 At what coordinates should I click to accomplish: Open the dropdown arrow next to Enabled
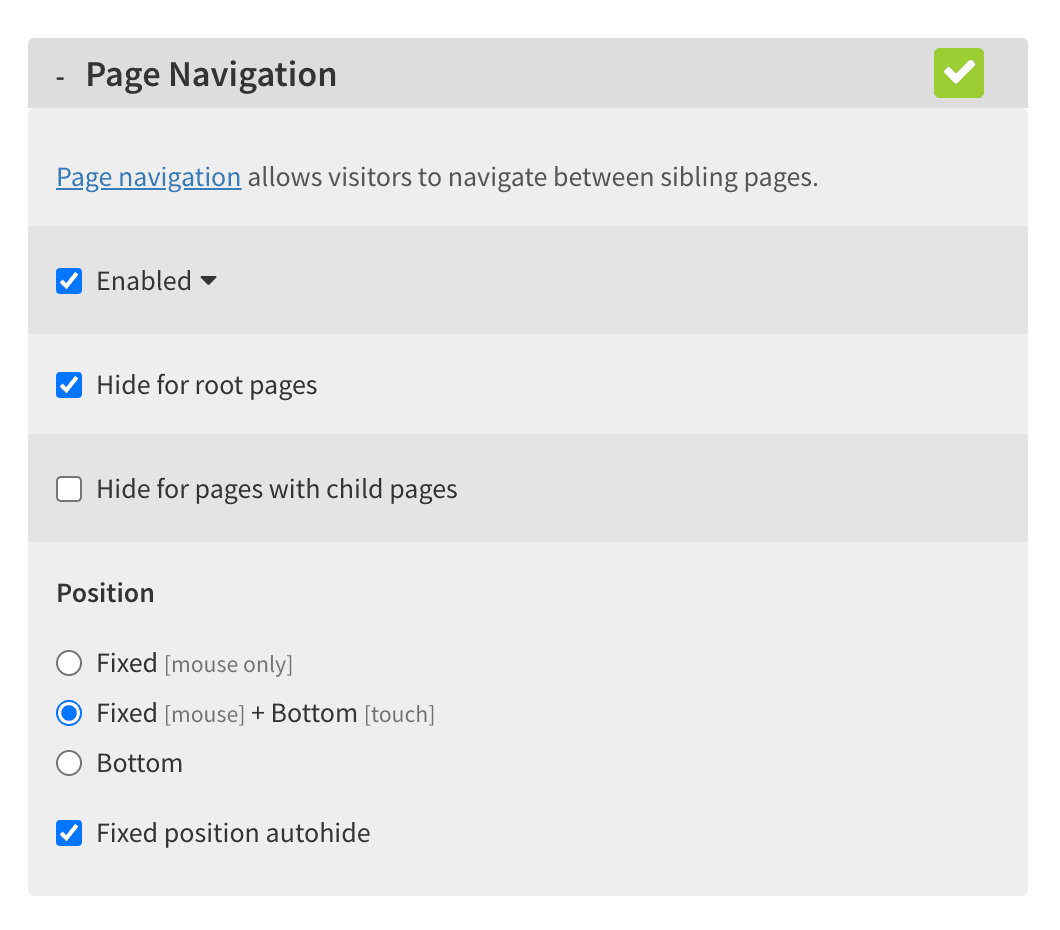208,280
